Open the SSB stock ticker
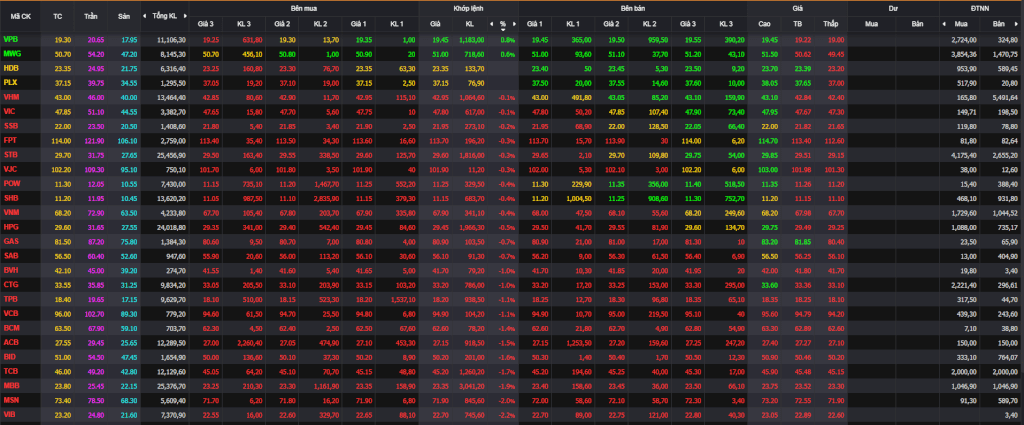 [x=10, y=125]
